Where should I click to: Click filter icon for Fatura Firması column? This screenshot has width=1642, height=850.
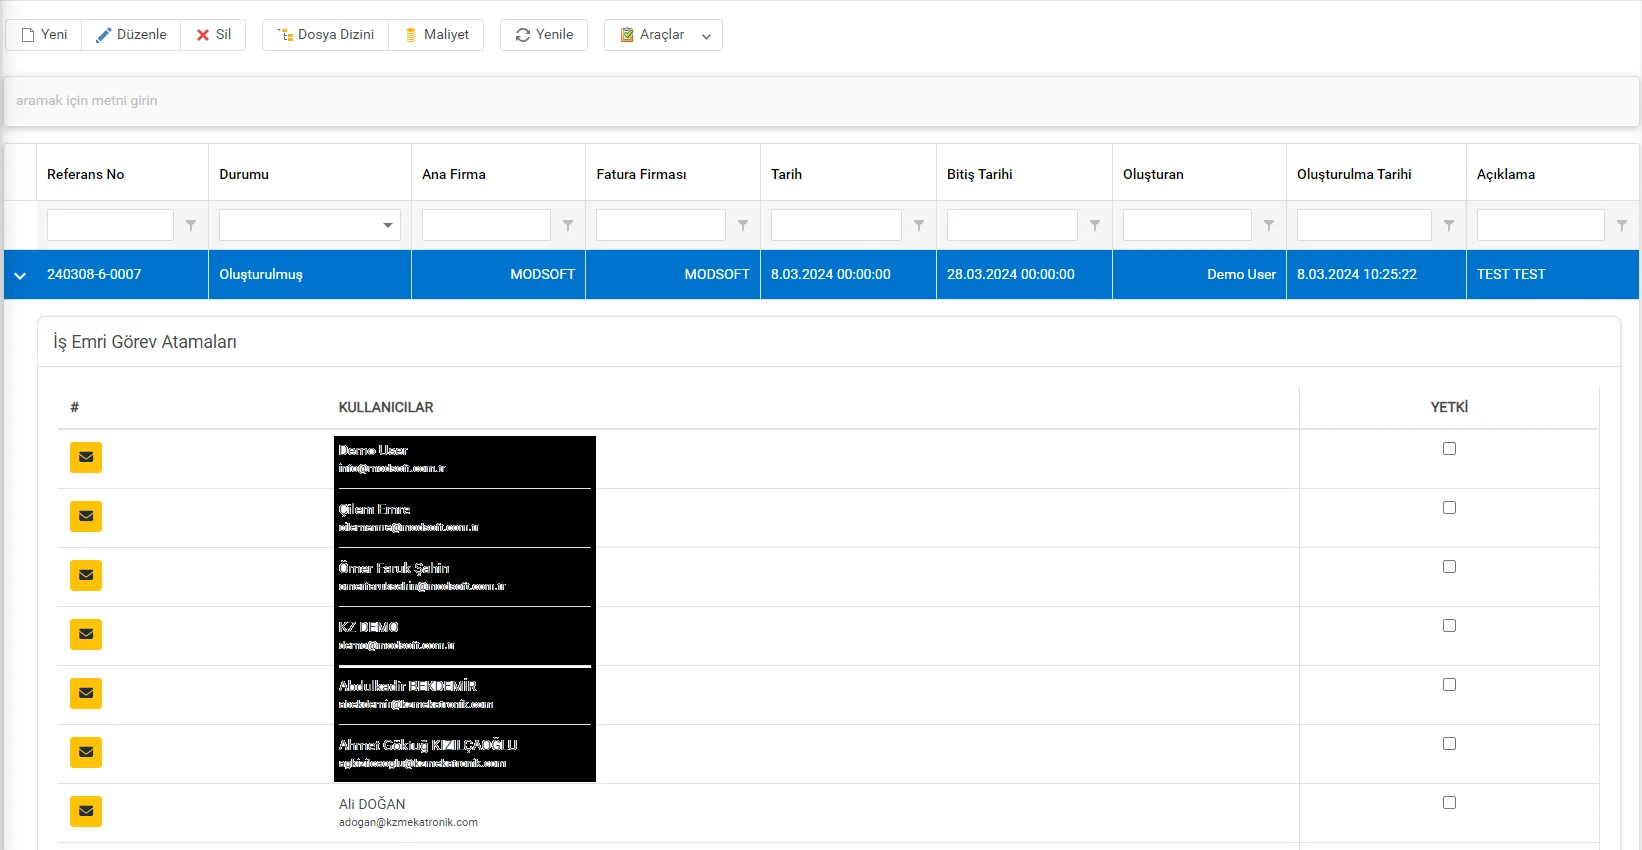tap(743, 226)
